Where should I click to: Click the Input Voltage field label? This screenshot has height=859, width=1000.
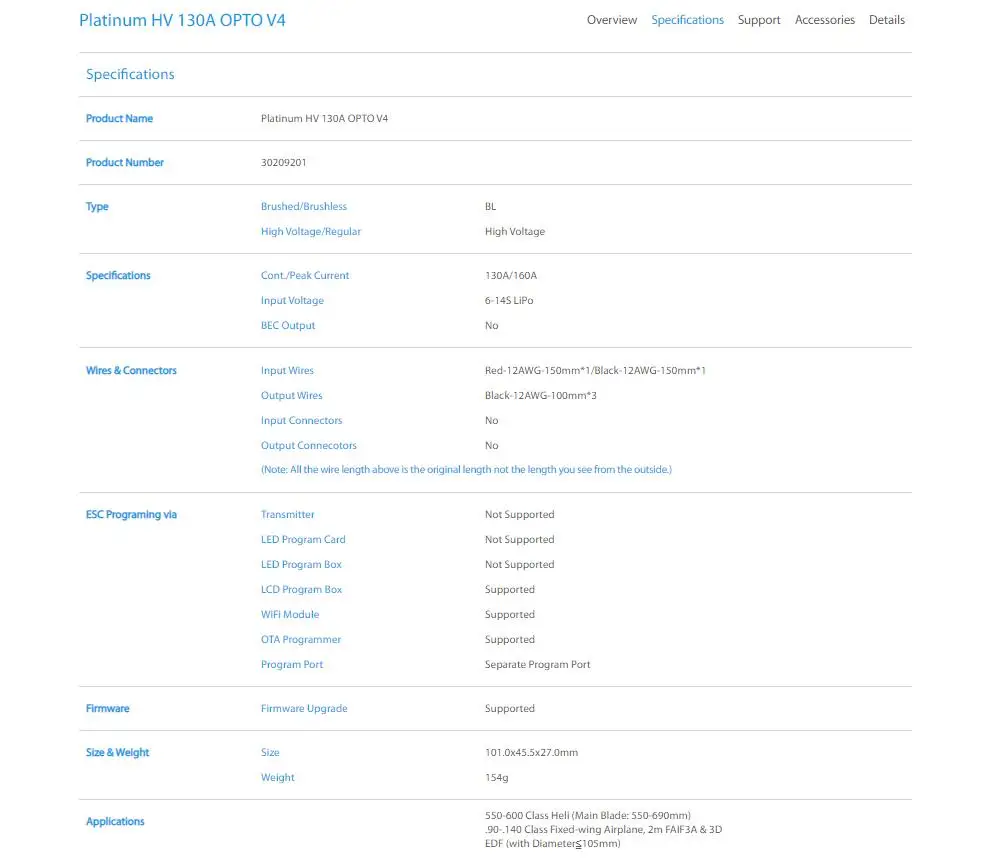tap(292, 300)
